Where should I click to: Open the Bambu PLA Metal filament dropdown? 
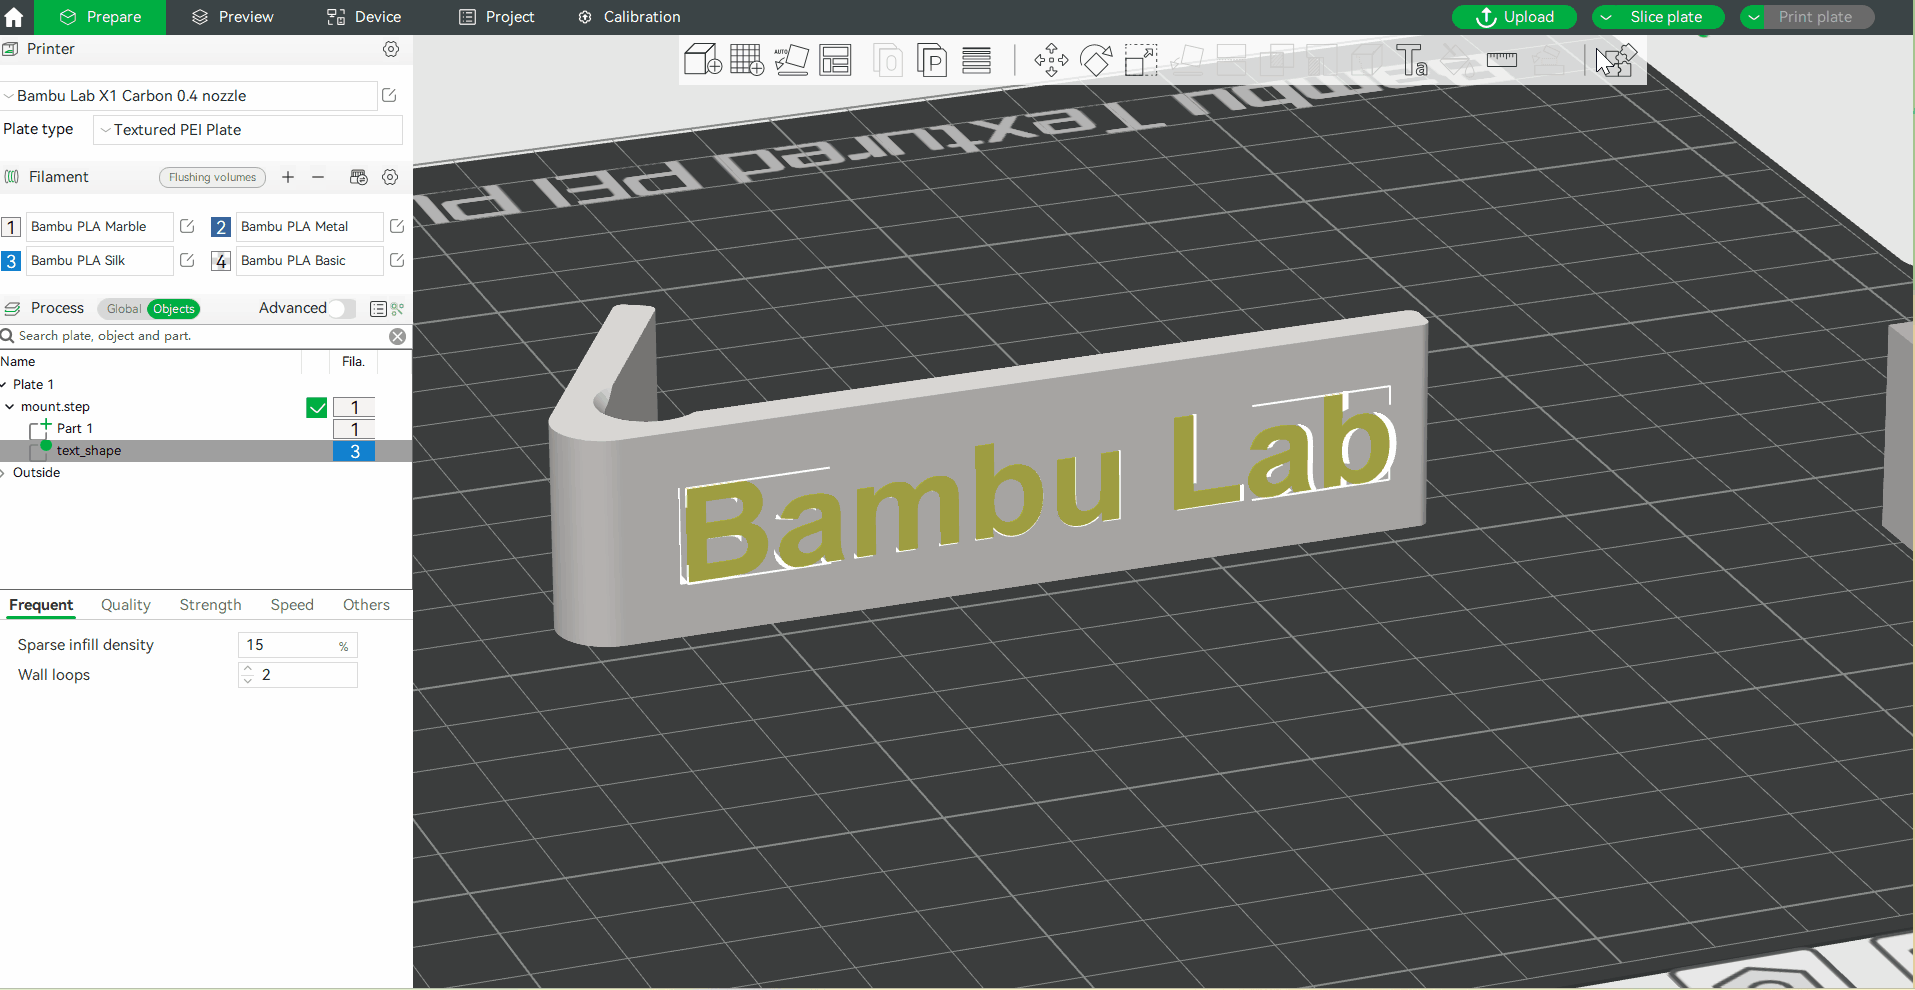click(309, 227)
